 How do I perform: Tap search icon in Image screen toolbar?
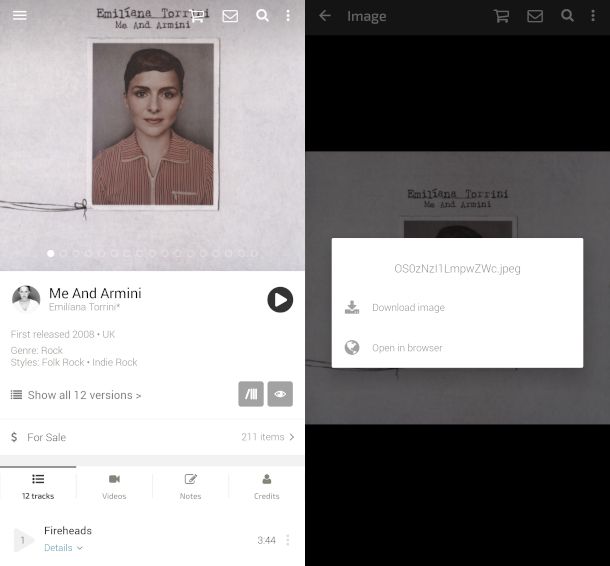[567, 16]
